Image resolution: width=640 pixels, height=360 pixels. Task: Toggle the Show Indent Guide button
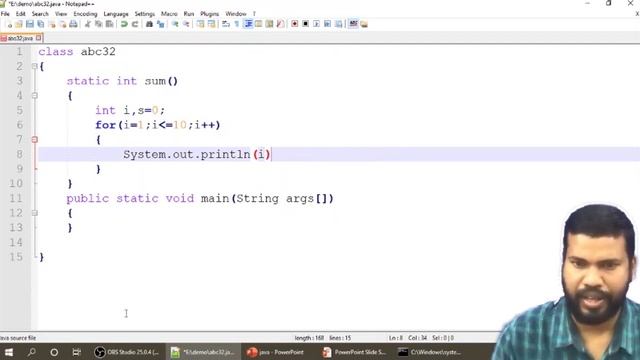(x=248, y=24)
